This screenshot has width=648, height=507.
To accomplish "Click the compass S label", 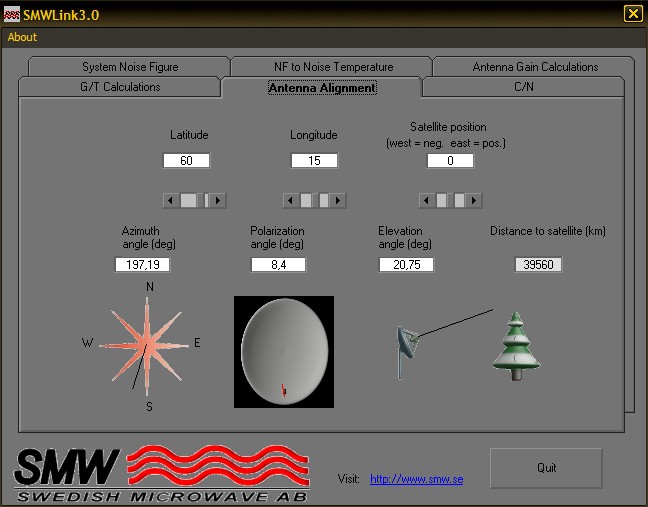I will pyautogui.click(x=149, y=407).
